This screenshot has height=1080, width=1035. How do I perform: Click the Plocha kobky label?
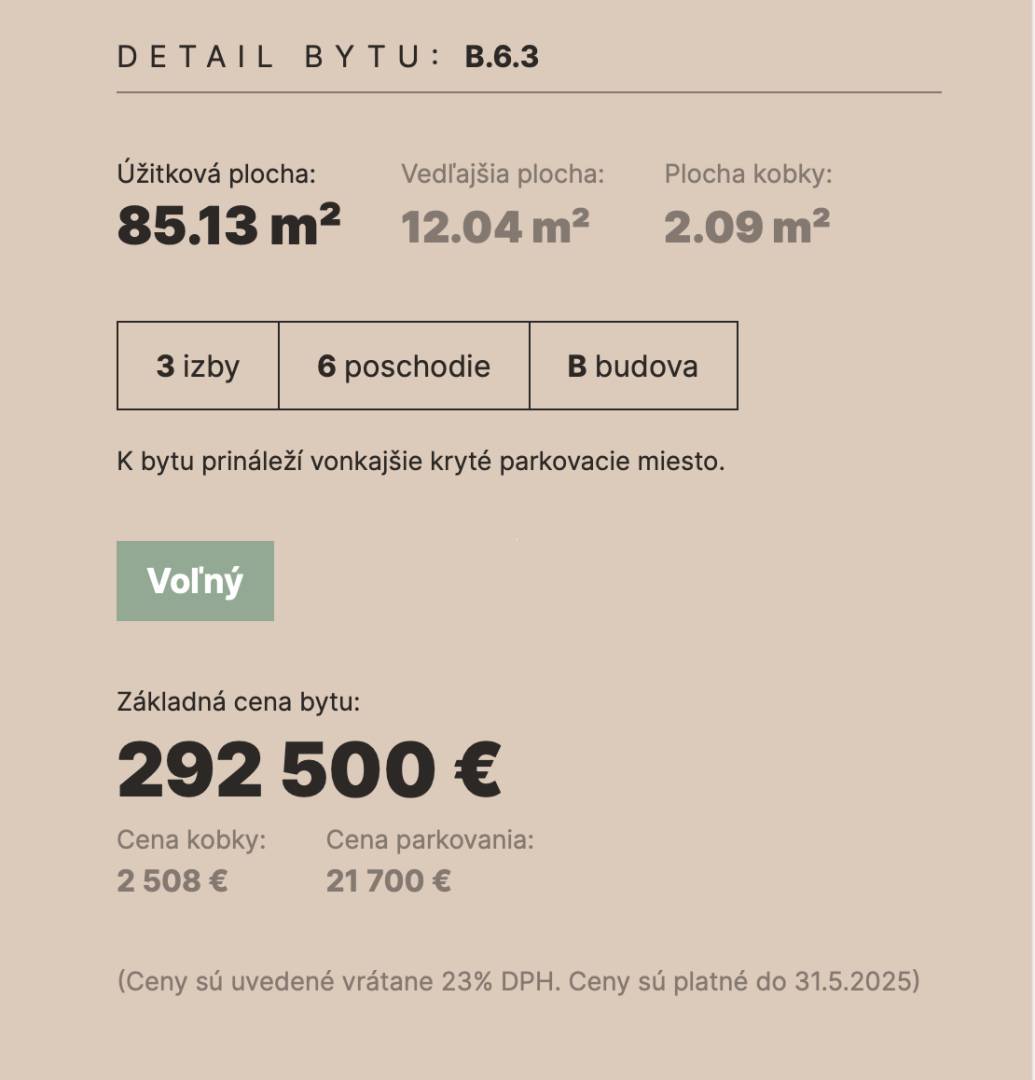(x=748, y=174)
